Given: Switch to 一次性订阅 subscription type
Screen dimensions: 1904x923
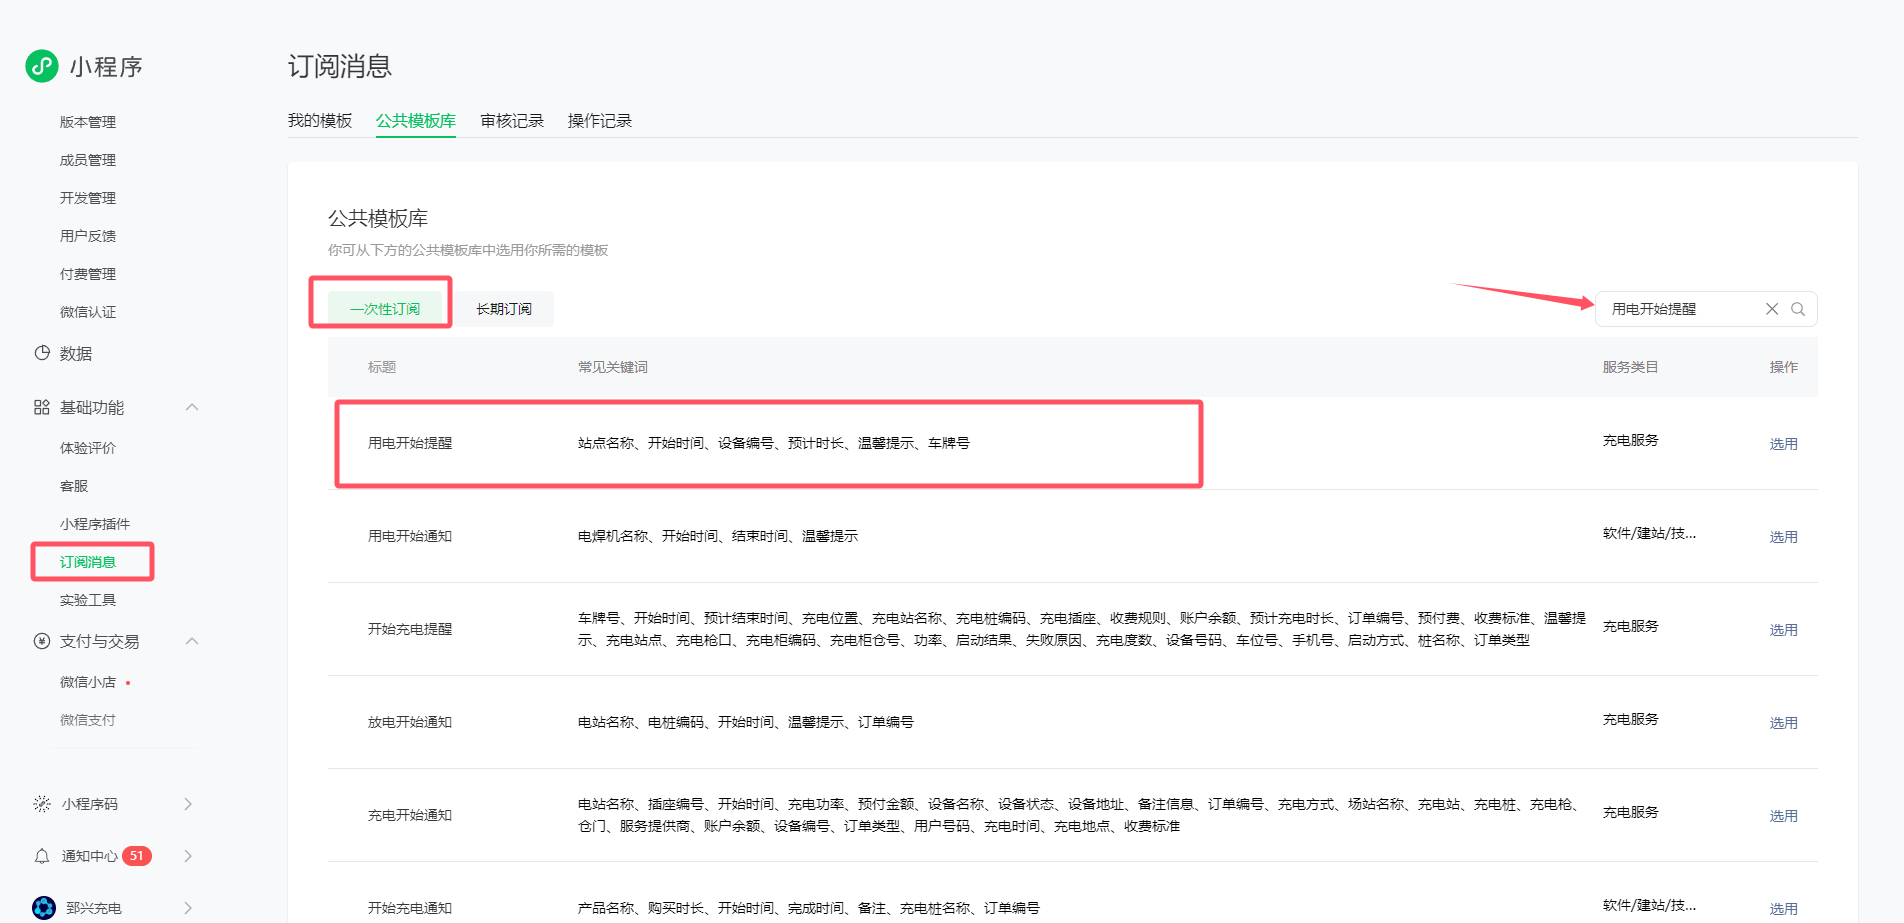Looking at the screenshot, I should [x=385, y=309].
